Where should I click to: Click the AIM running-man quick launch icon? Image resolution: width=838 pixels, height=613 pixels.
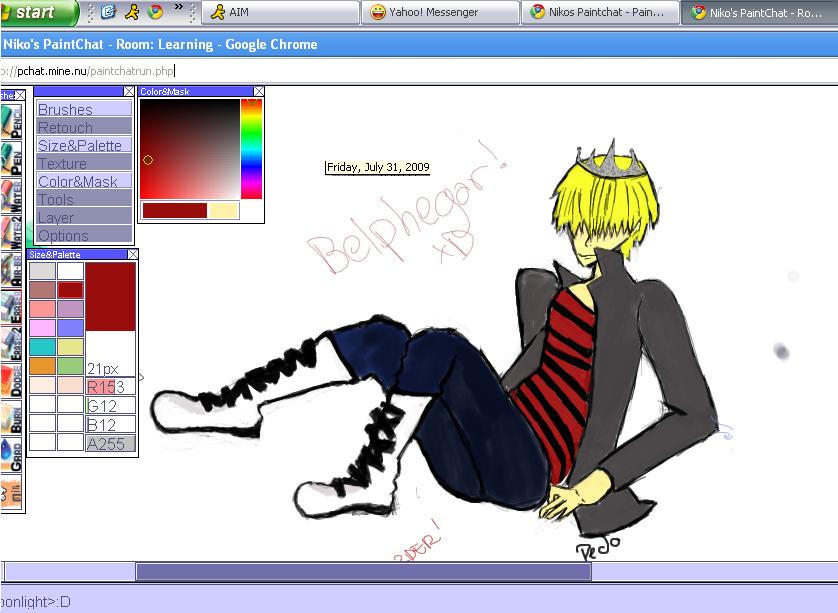click(x=131, y=12)
